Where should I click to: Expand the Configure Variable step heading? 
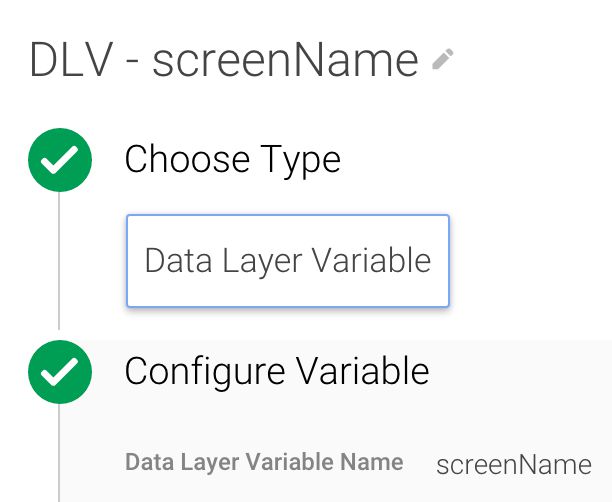(x=277, y=371)
